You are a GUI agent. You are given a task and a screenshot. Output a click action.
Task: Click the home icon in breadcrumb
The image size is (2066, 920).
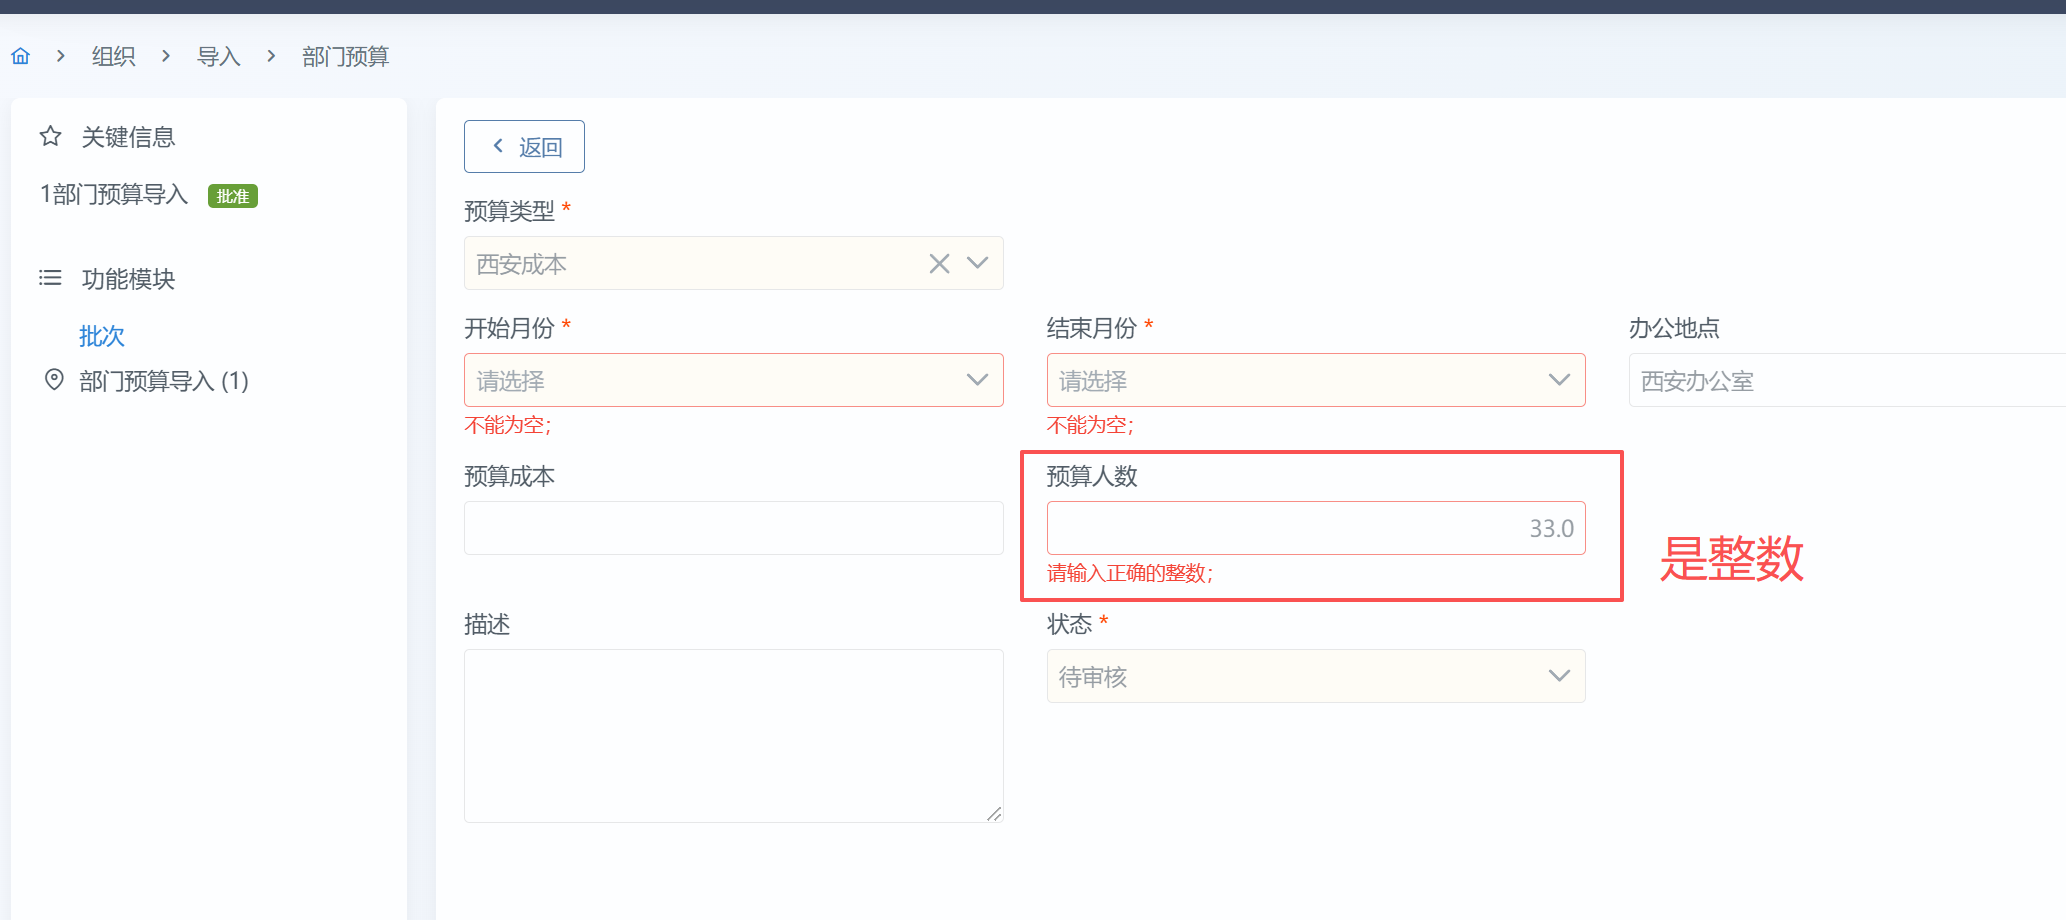[21, 56]
